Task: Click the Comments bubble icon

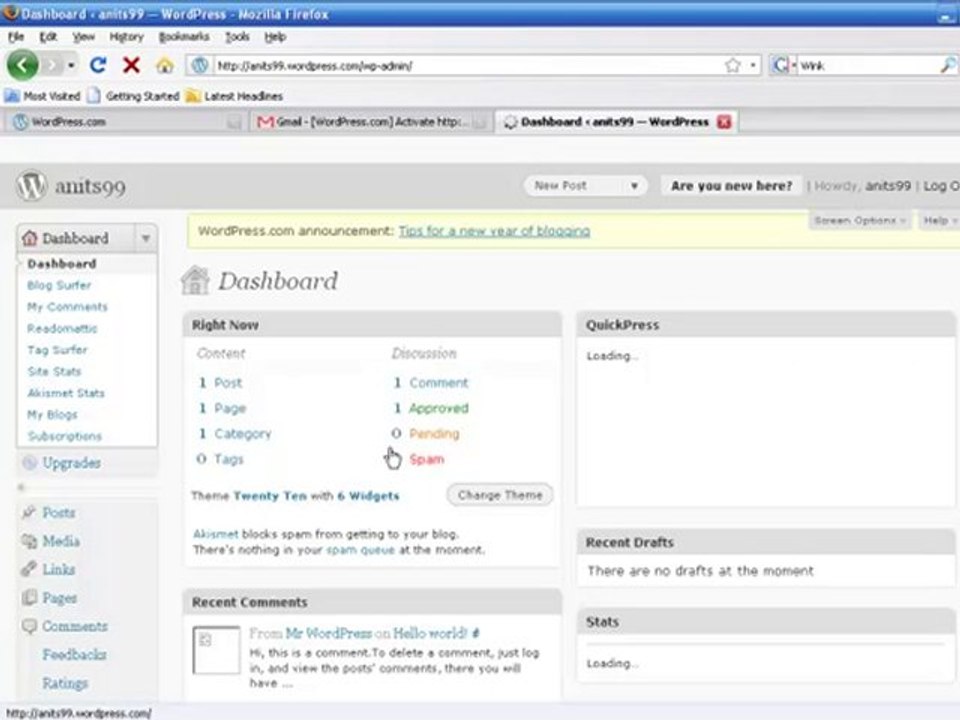Action: (x=29, y=626)
